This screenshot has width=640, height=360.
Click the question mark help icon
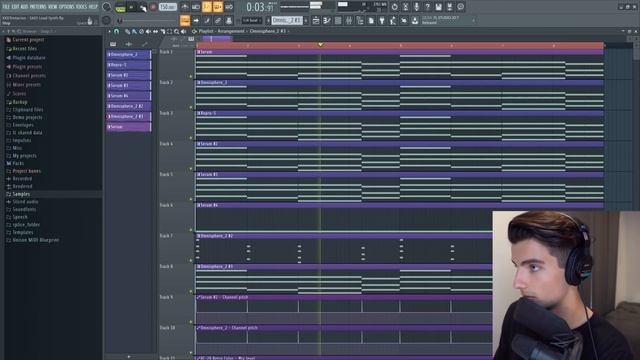pos(427,7)
